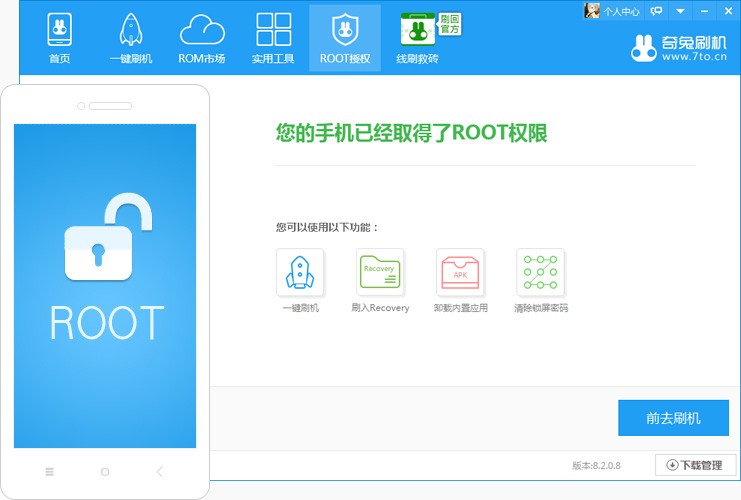Click the 刷入Recovery folder icon
The height and width of the screenshot is (500, 741).
pyautogui.click(x=380, y=273)
